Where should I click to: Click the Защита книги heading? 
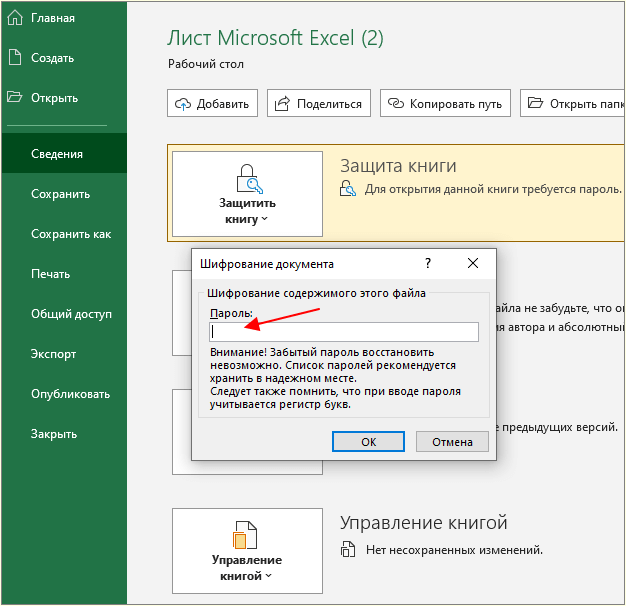pos(398,166)
